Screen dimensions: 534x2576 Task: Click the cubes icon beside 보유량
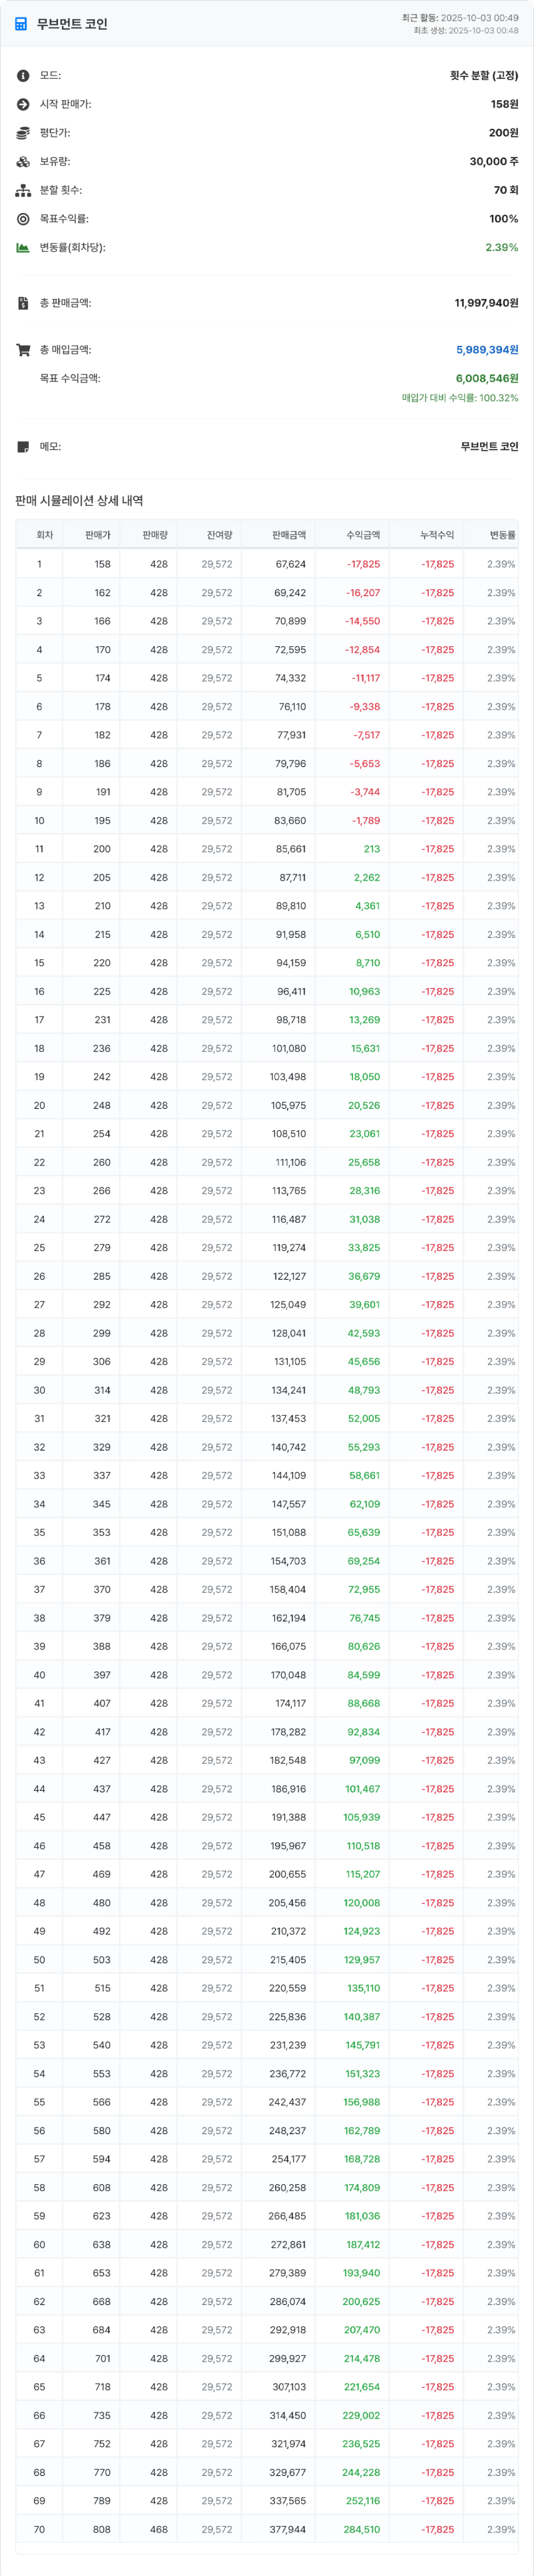23,162
